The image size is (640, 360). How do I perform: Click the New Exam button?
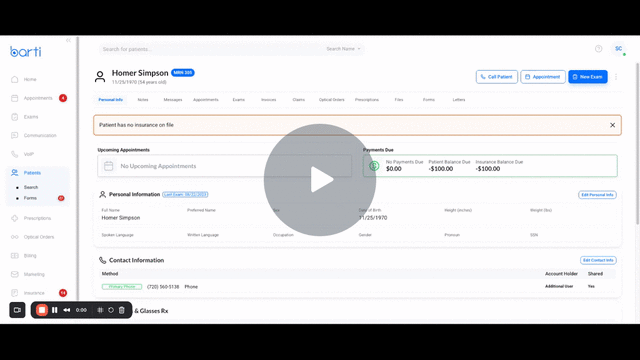tap(588, 77)
